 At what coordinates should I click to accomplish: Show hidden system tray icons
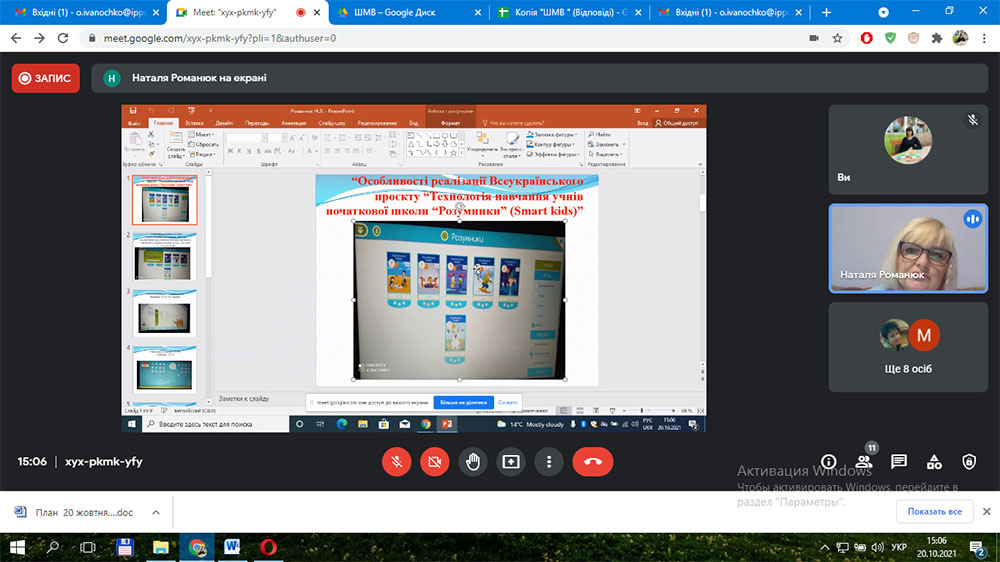point(825,547)
